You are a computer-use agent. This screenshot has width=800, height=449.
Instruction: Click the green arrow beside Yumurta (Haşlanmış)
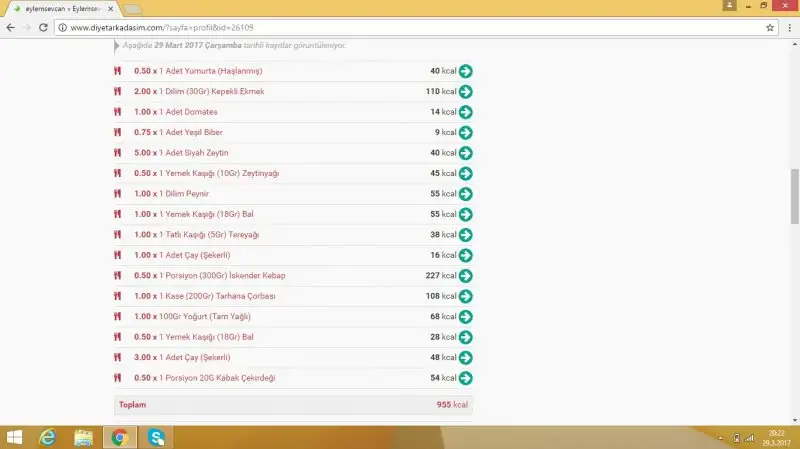click(x=465, y=71)
